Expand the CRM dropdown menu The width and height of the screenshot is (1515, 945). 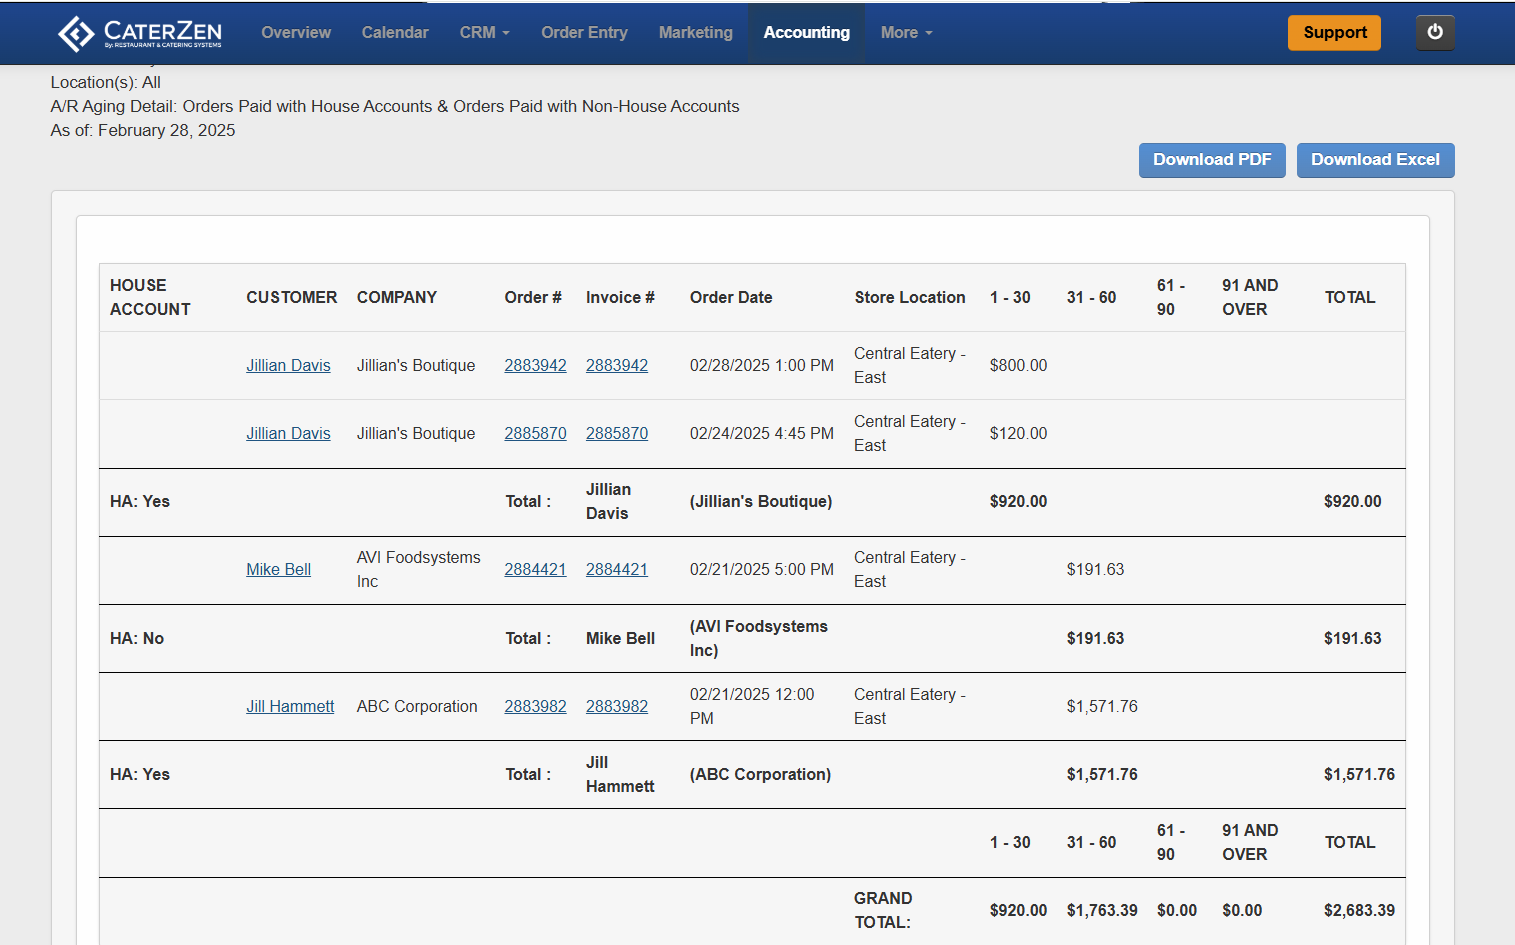[485, 33]
